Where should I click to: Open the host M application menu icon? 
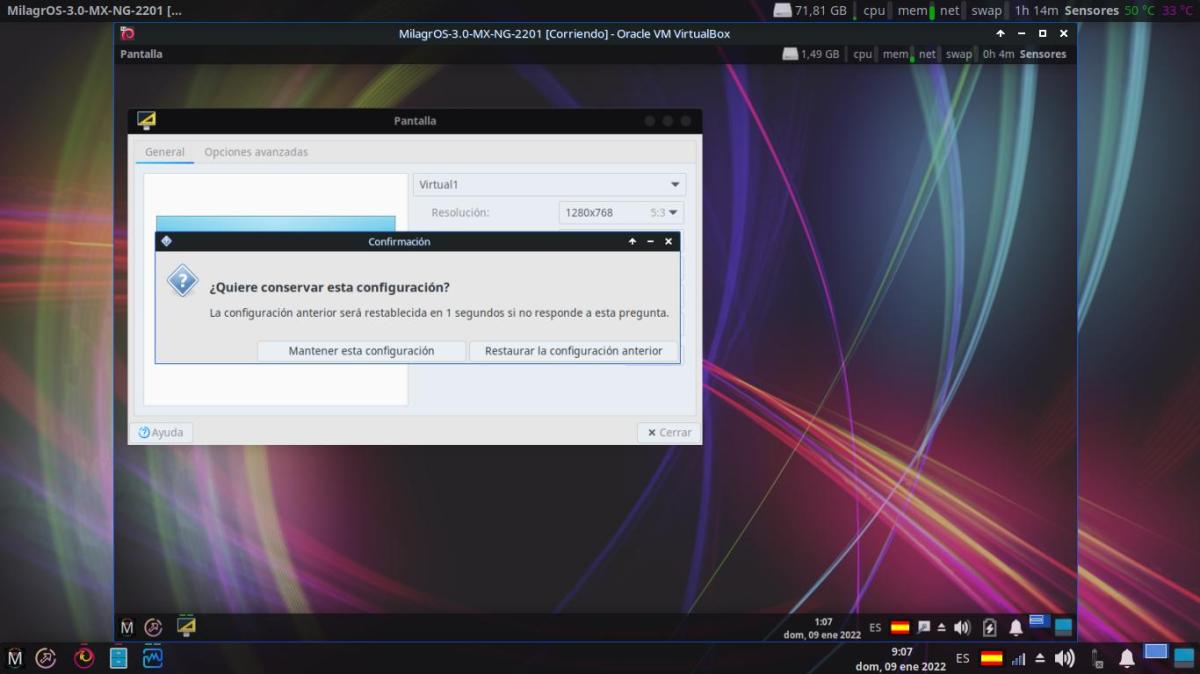[15, 658]
